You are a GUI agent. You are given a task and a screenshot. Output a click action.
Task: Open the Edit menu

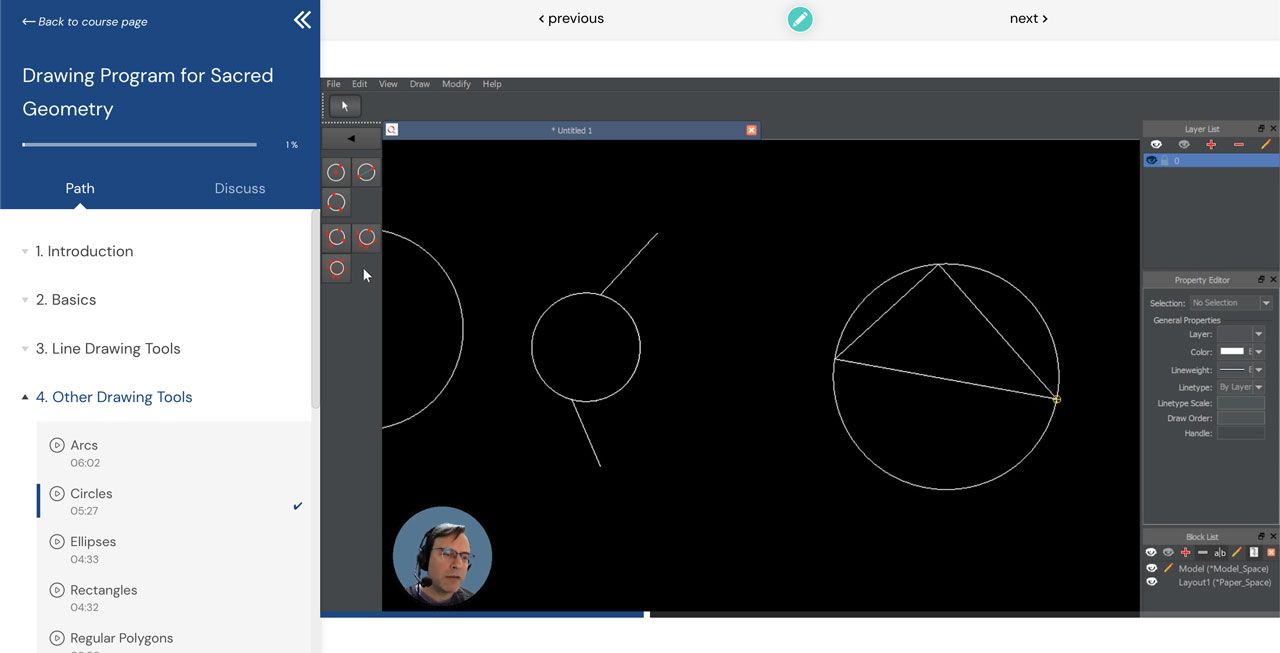[x=359, y=84]
